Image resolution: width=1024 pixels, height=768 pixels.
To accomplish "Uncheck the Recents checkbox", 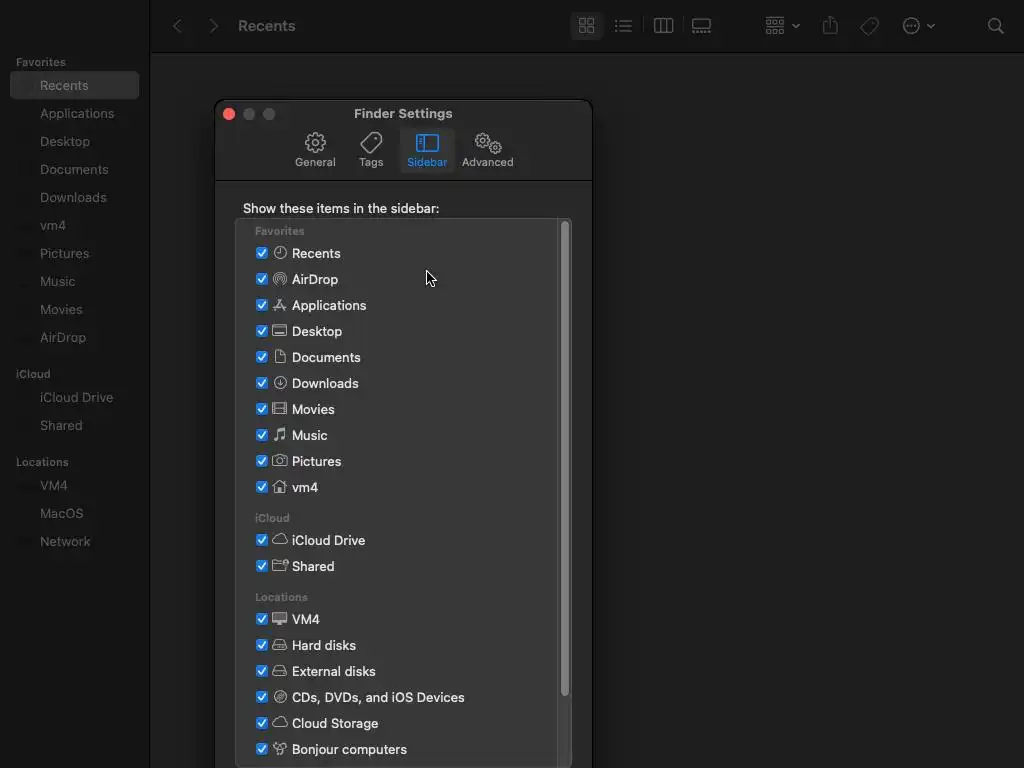I will tap(262, 253).
